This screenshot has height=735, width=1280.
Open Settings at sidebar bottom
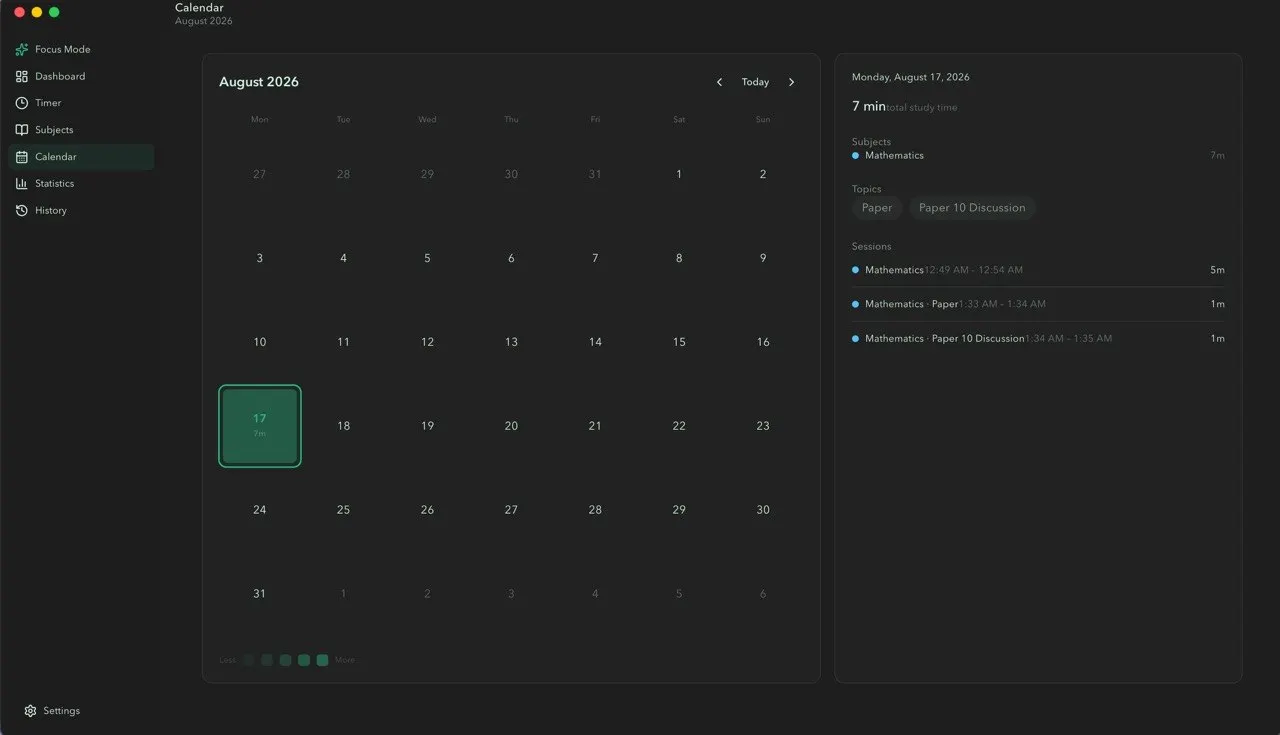point(52,711)
